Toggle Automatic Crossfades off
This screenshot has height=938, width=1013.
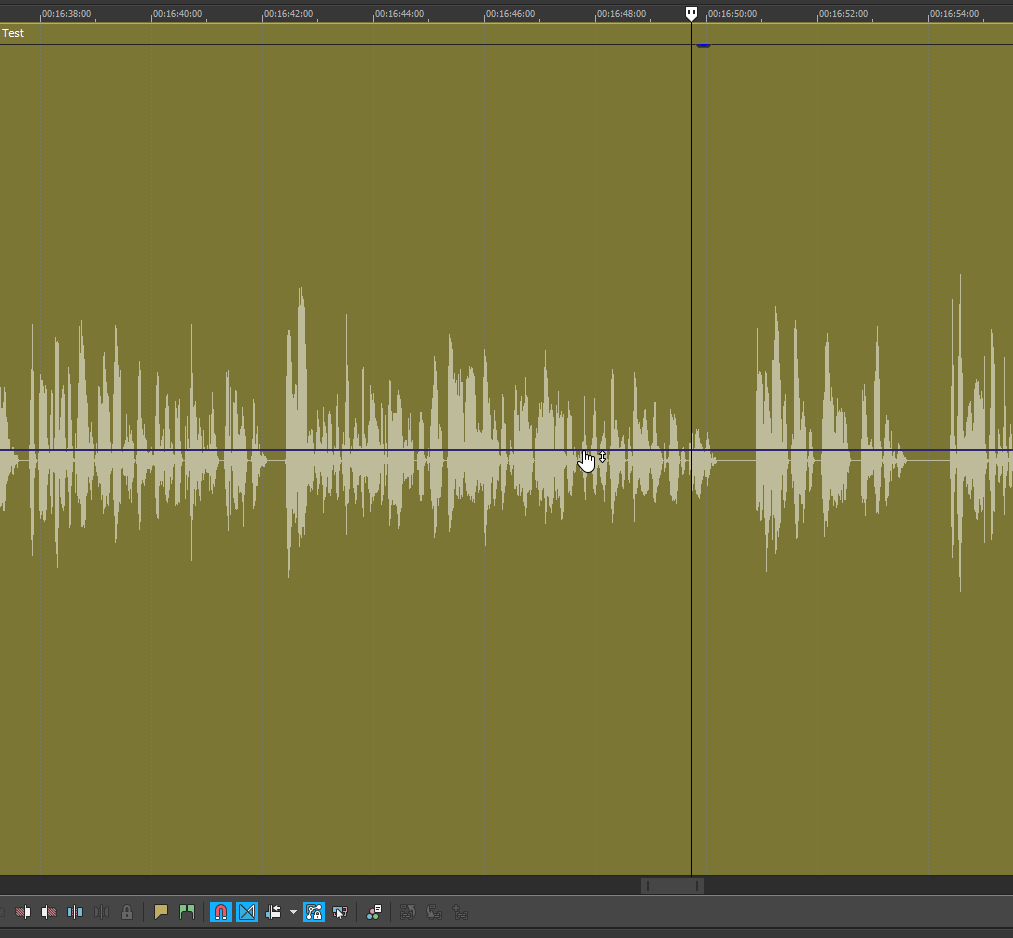[x=247, y=912]
